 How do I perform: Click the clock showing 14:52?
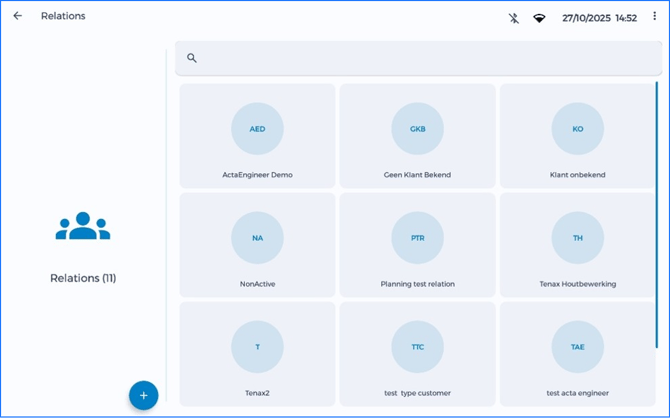pos(626,18)
